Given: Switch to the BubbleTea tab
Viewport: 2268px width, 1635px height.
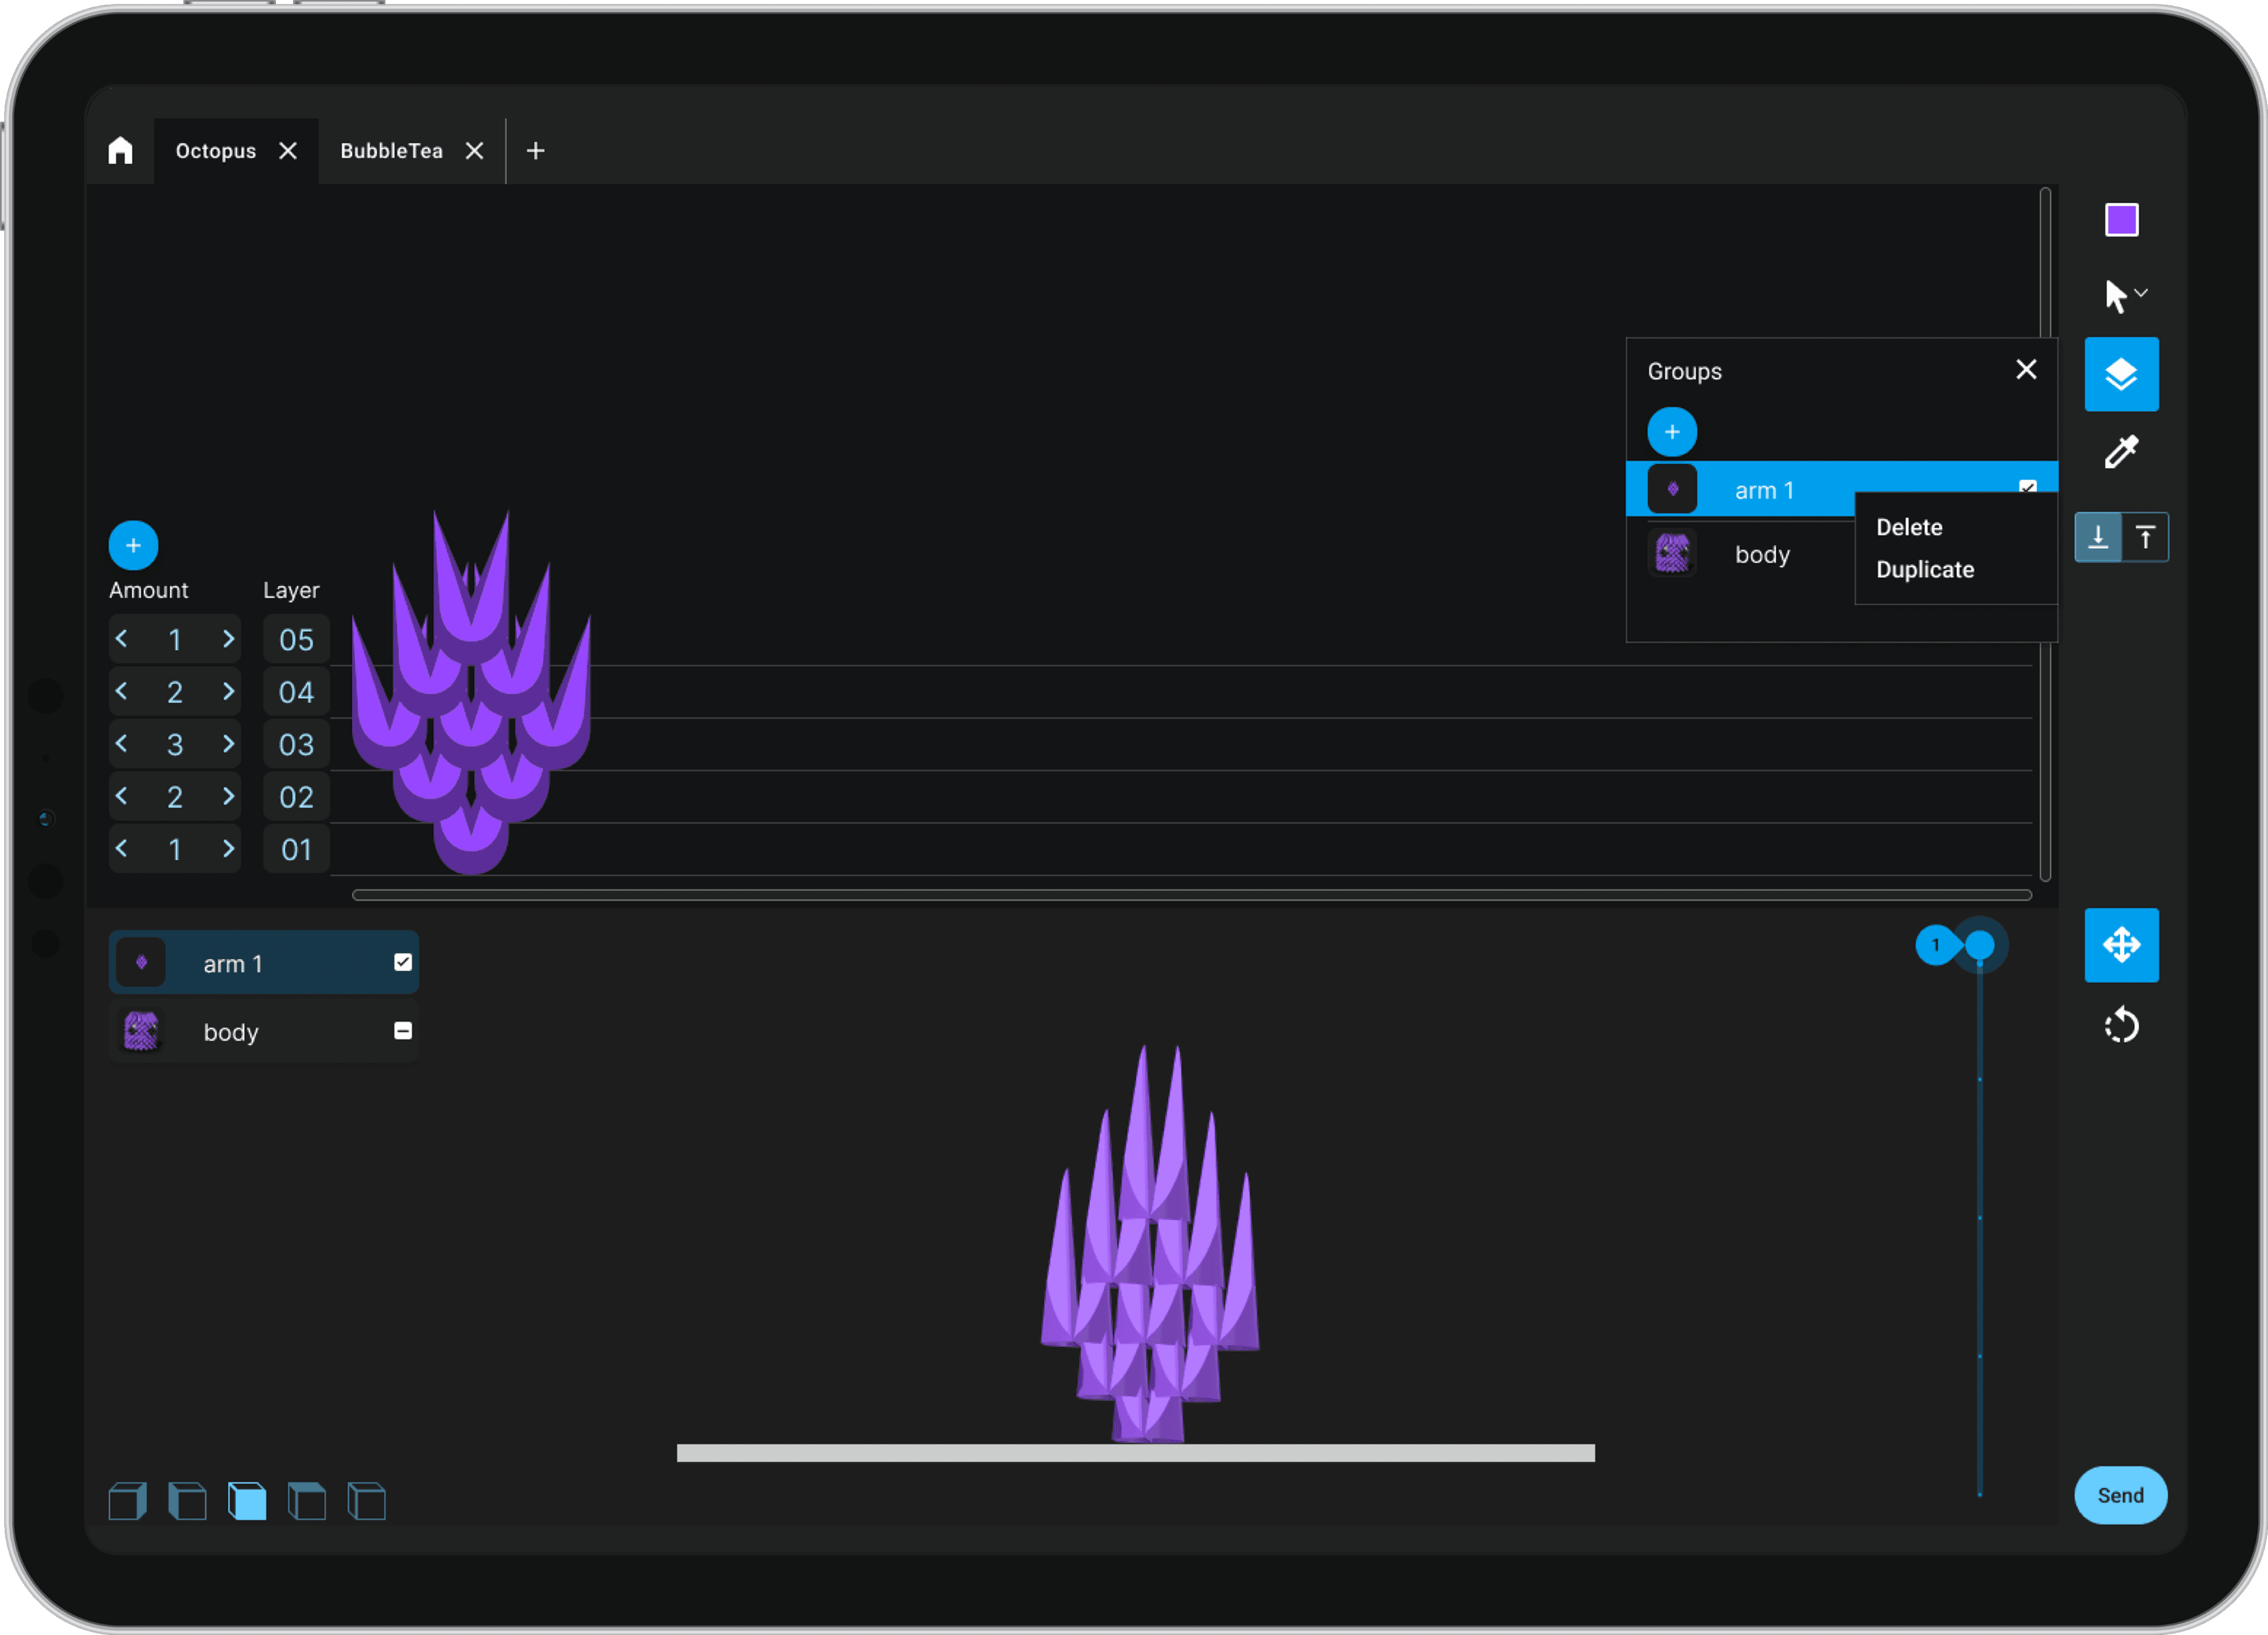Looking at the screenshot, I should 391,151.
